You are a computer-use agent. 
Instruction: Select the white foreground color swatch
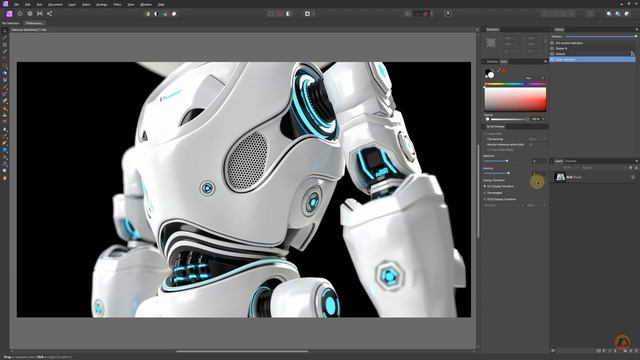[x=491, y=75]
